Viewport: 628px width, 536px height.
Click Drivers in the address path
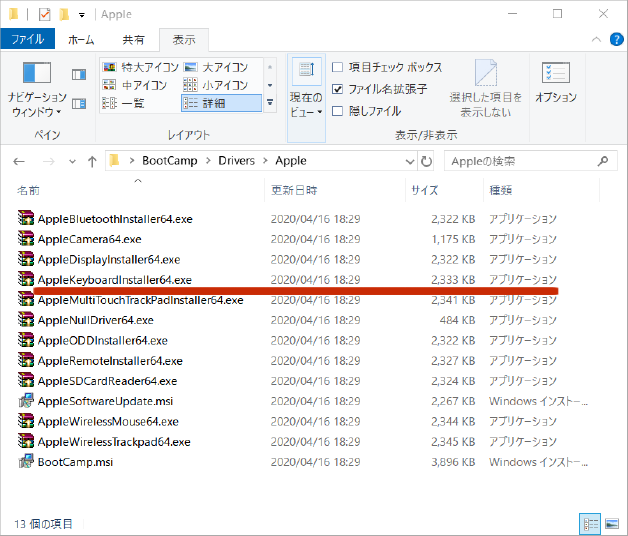236,161
